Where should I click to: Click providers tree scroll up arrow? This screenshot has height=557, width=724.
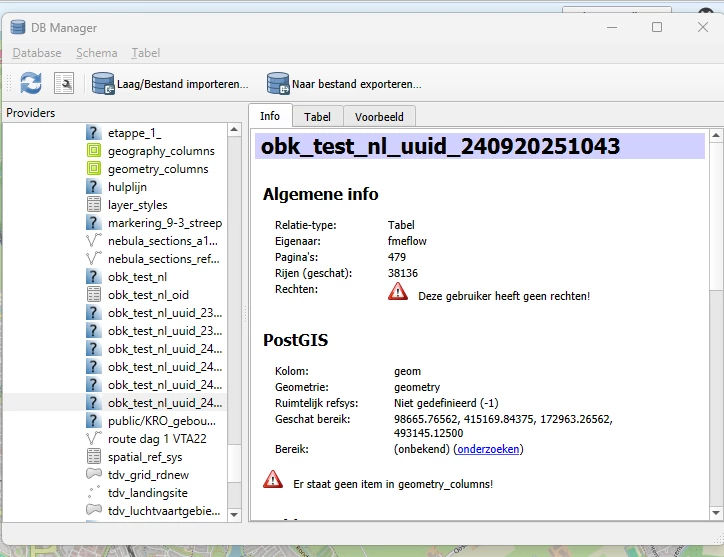[x=234, y=130]
